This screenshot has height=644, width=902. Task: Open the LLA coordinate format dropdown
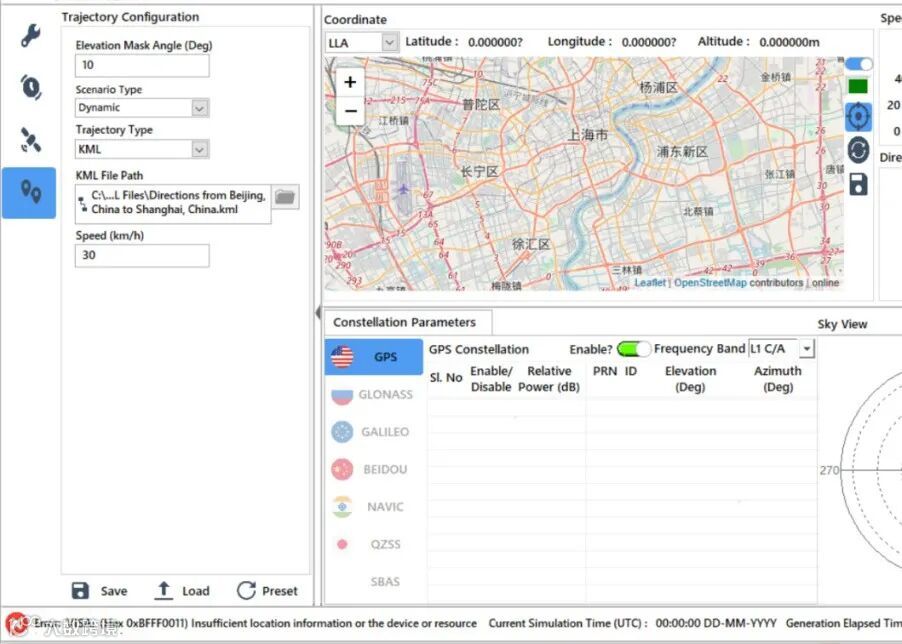(x=362, y=43)
